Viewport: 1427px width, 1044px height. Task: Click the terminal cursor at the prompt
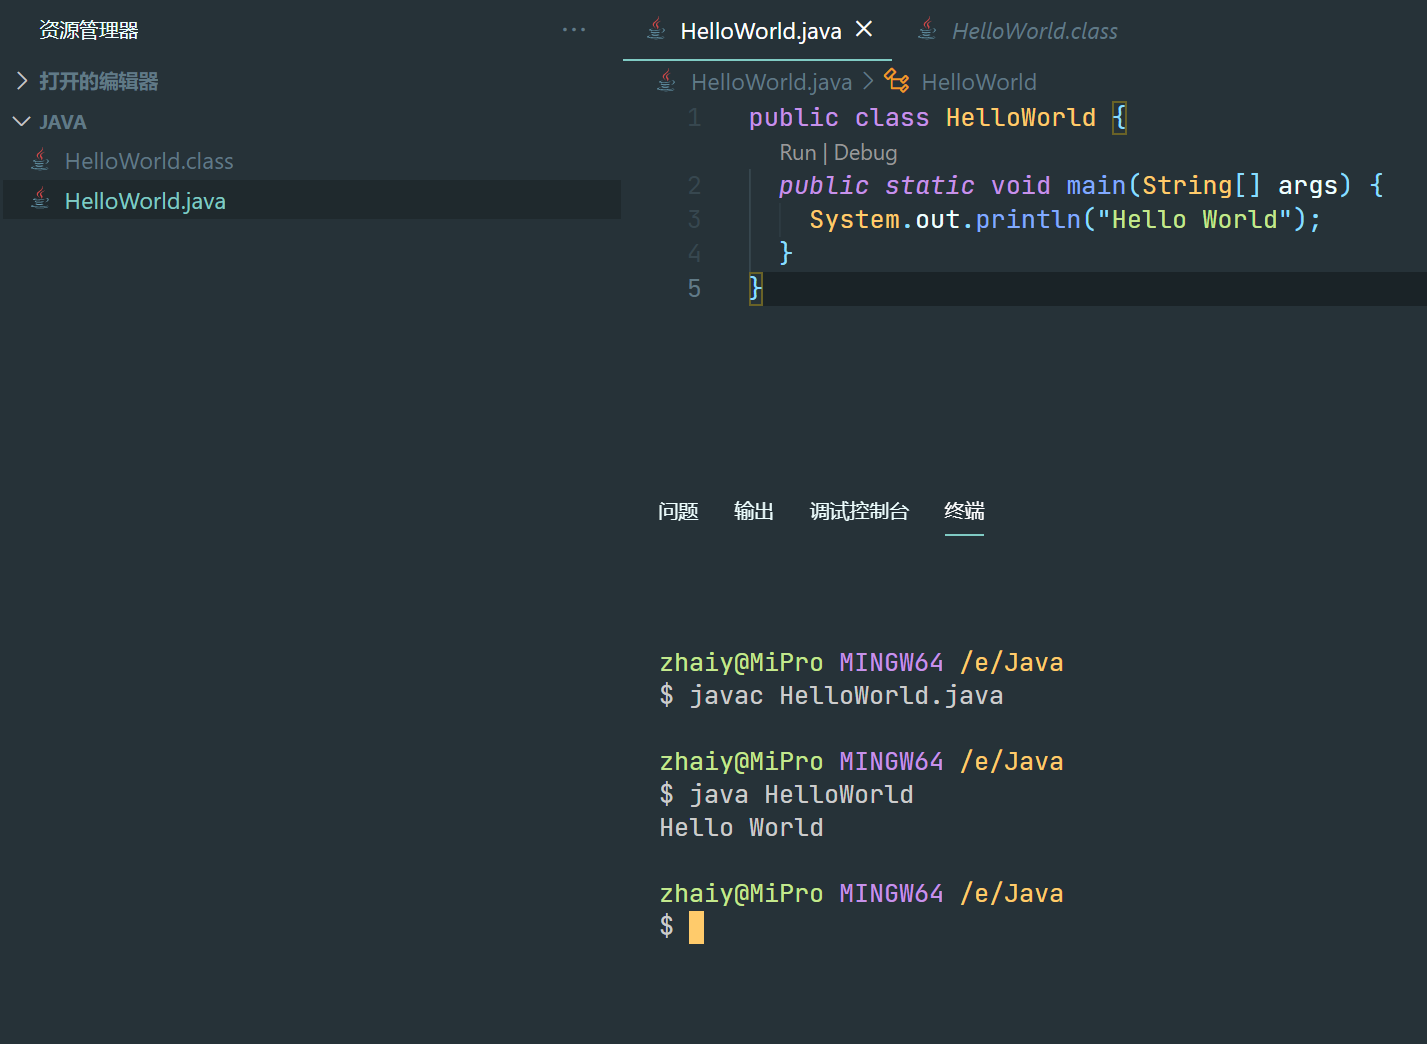696,927
